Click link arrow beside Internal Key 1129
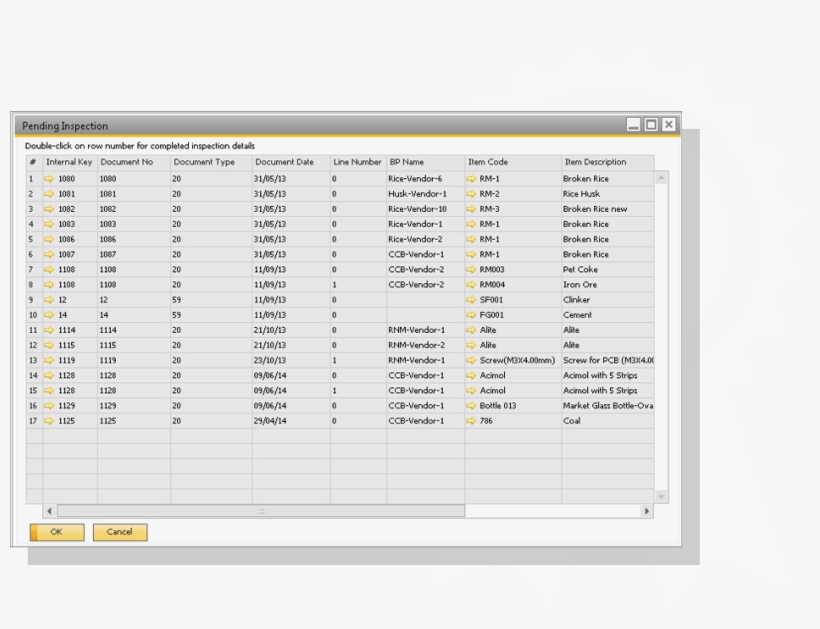Viewport: 820px width, 629px height. tap(49, 406)
